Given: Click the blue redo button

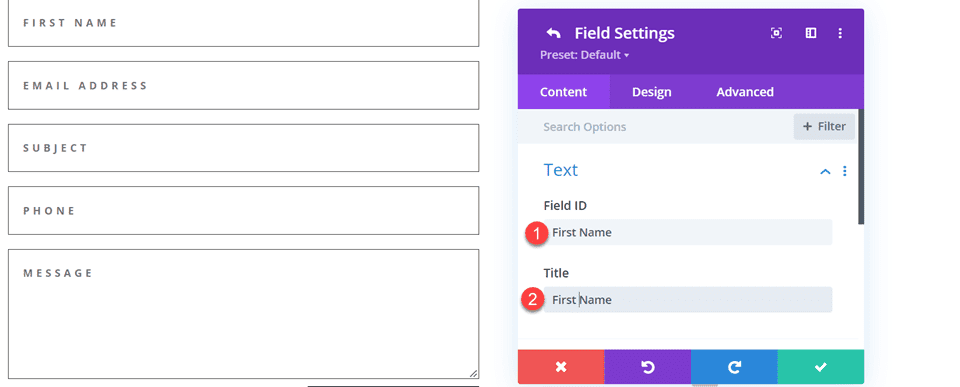Looking at the screenshot, I should click(x=734, y=367).
